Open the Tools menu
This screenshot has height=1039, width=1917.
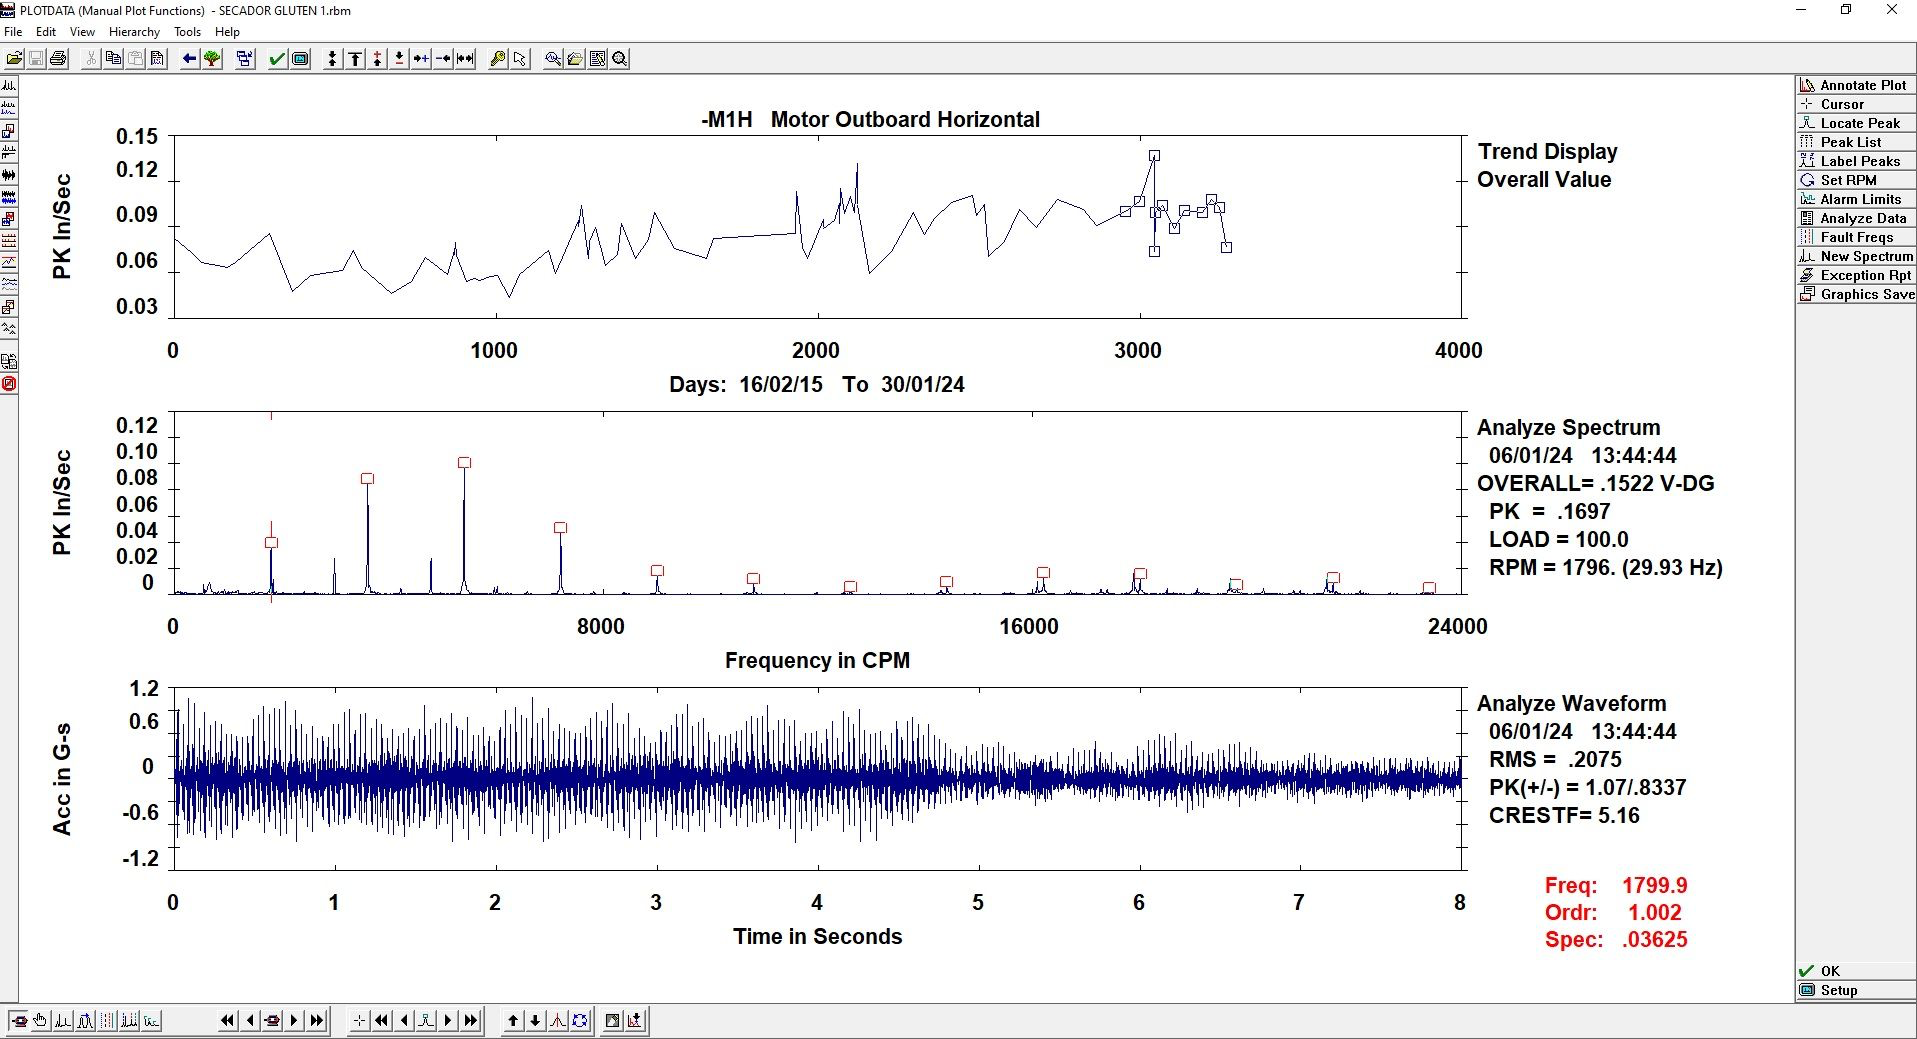tap(187, 32)
